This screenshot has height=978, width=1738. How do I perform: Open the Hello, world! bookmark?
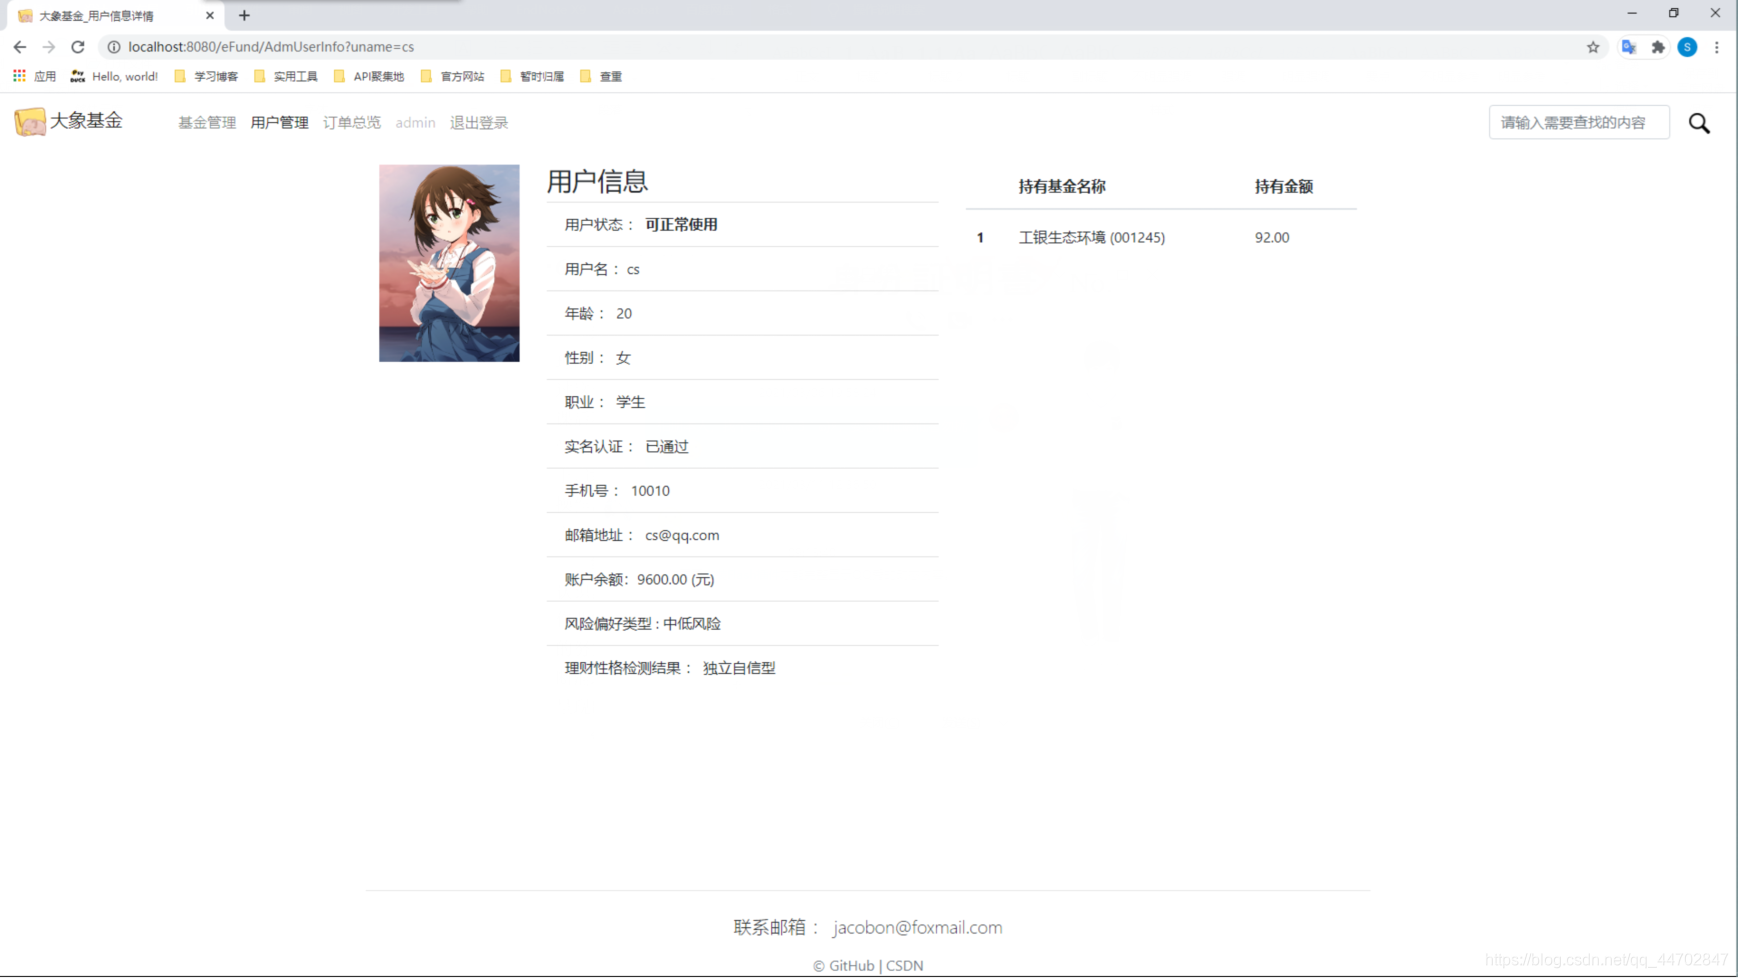coord(114,76)
